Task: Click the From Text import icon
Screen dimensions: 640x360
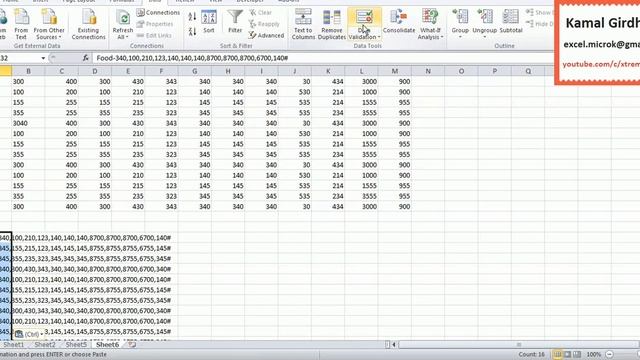Action: click(x=21, y=25)
